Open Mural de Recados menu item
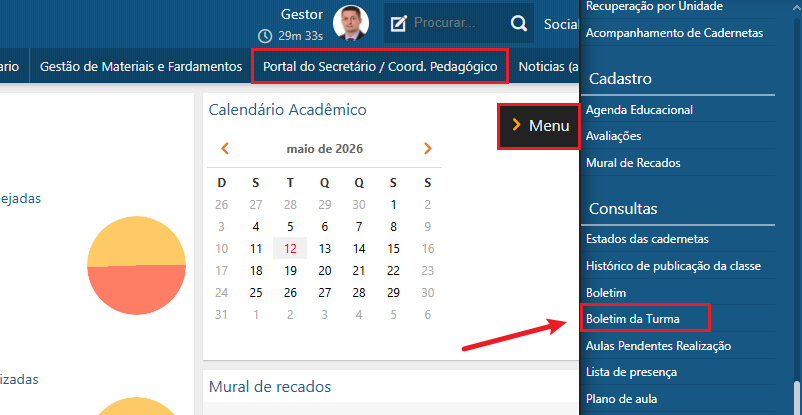The image size is (802, 415). tap(633, 163)
